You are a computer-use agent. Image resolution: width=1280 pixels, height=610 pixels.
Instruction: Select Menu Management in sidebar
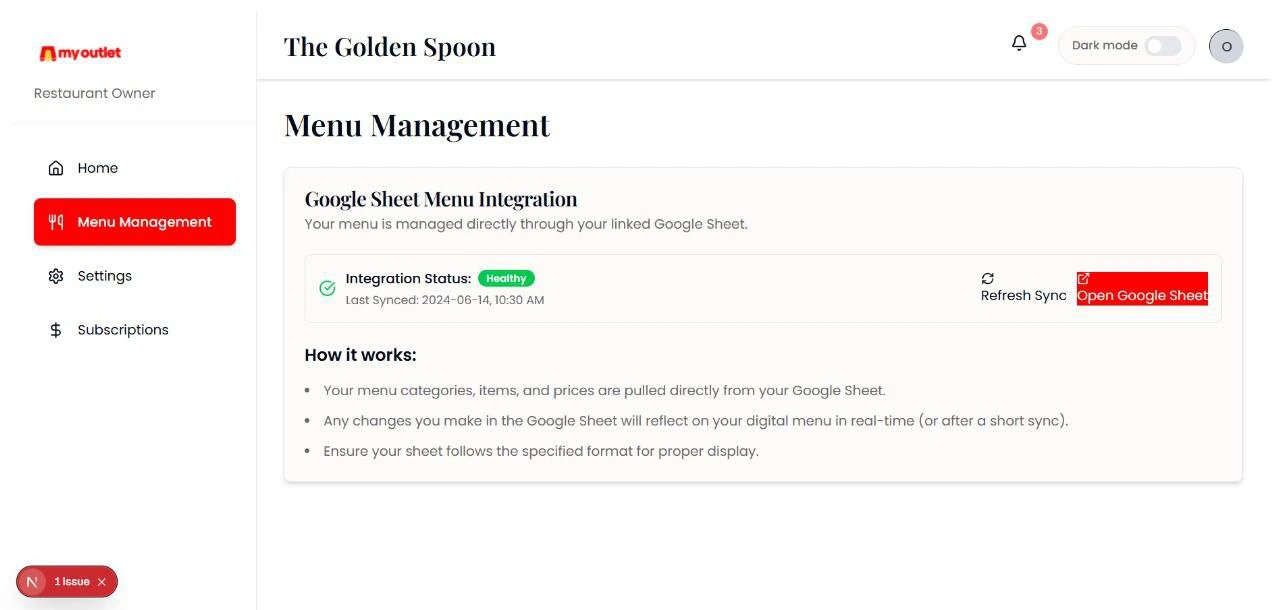[135, 222]
